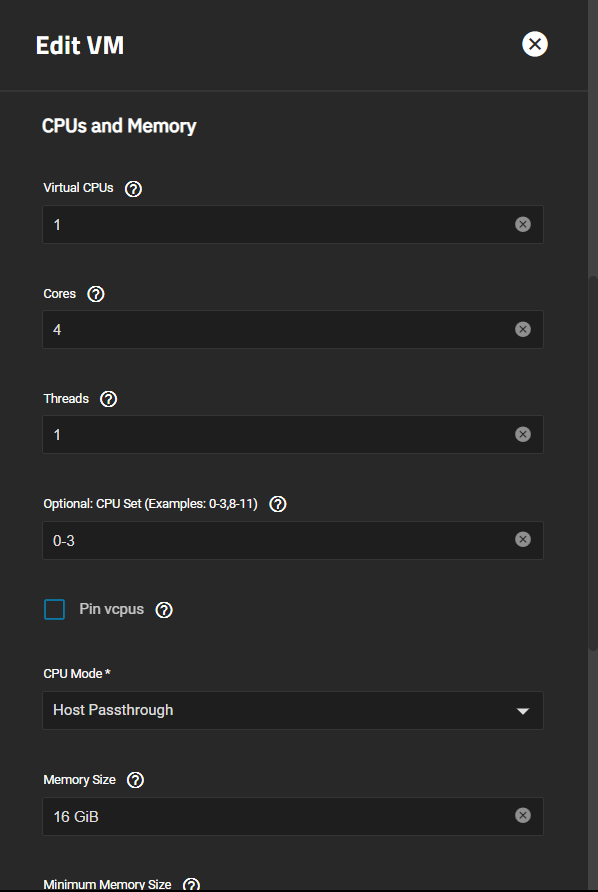Show help for Threads field
The width and height of the screenshot is (598, 892).
tap(108, 399)
